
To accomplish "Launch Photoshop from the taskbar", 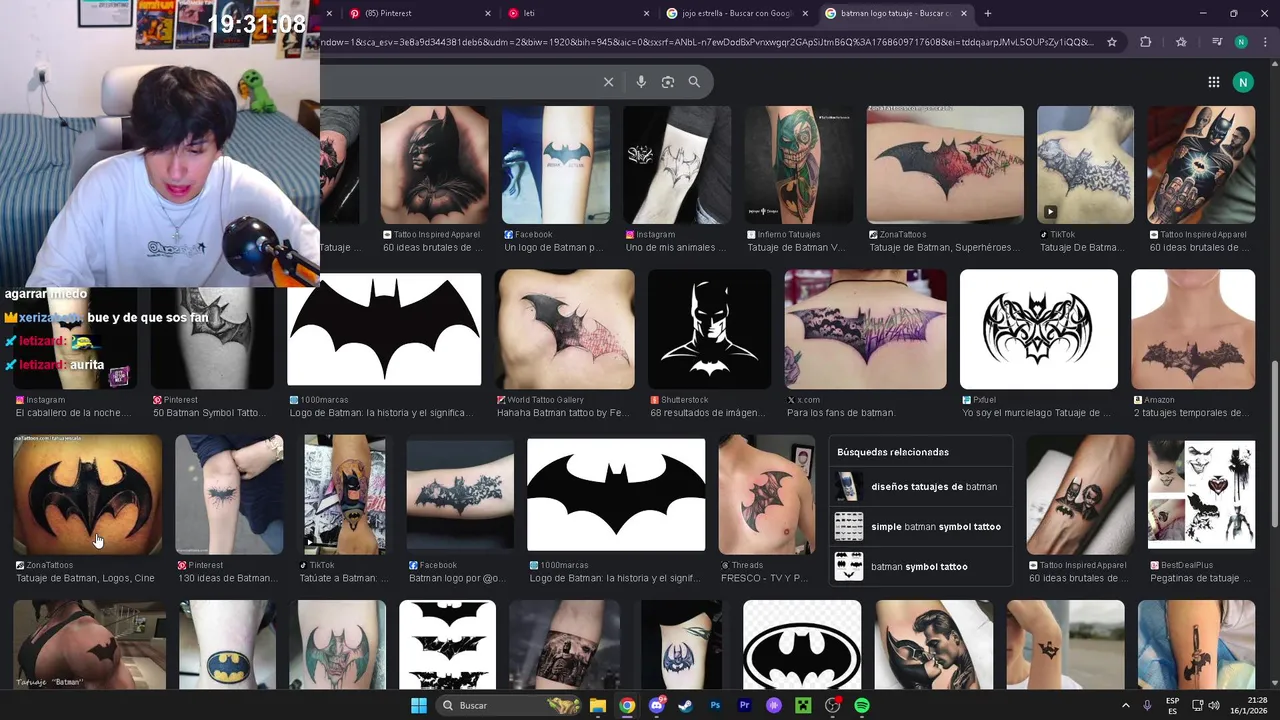I will [715, 705].
